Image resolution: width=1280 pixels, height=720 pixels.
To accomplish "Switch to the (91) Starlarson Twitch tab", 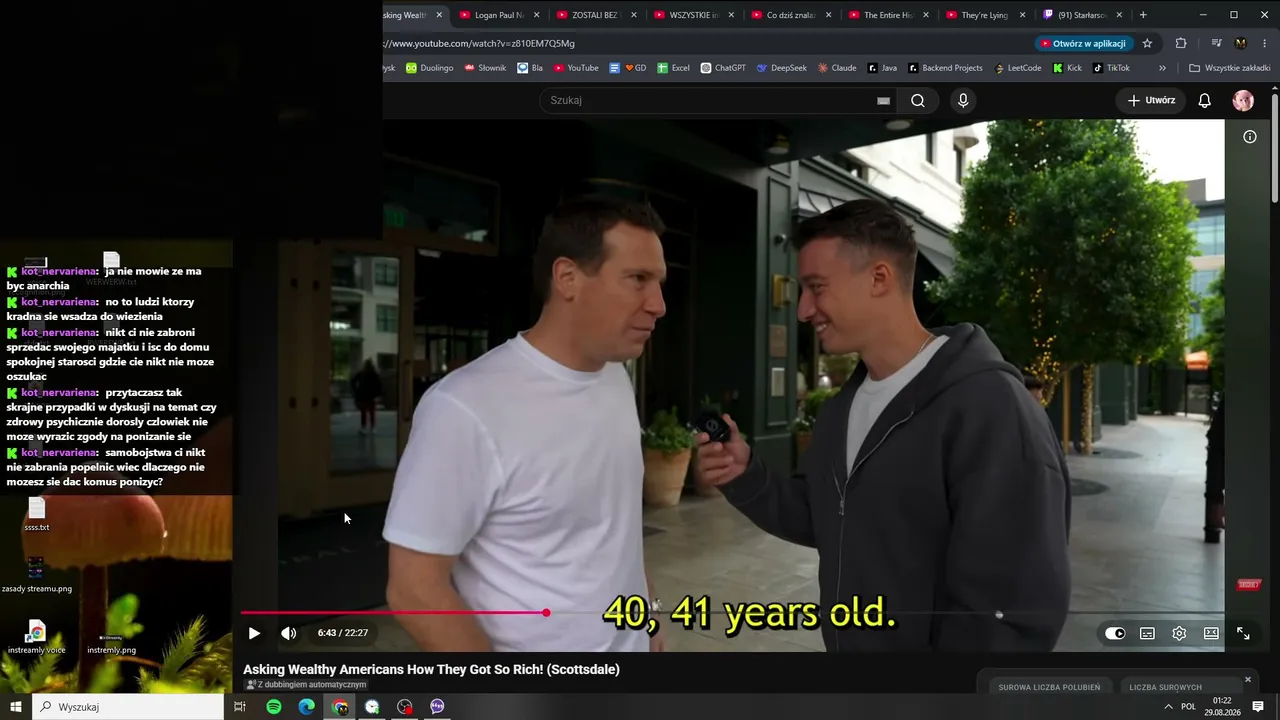I will point(1082,15).
